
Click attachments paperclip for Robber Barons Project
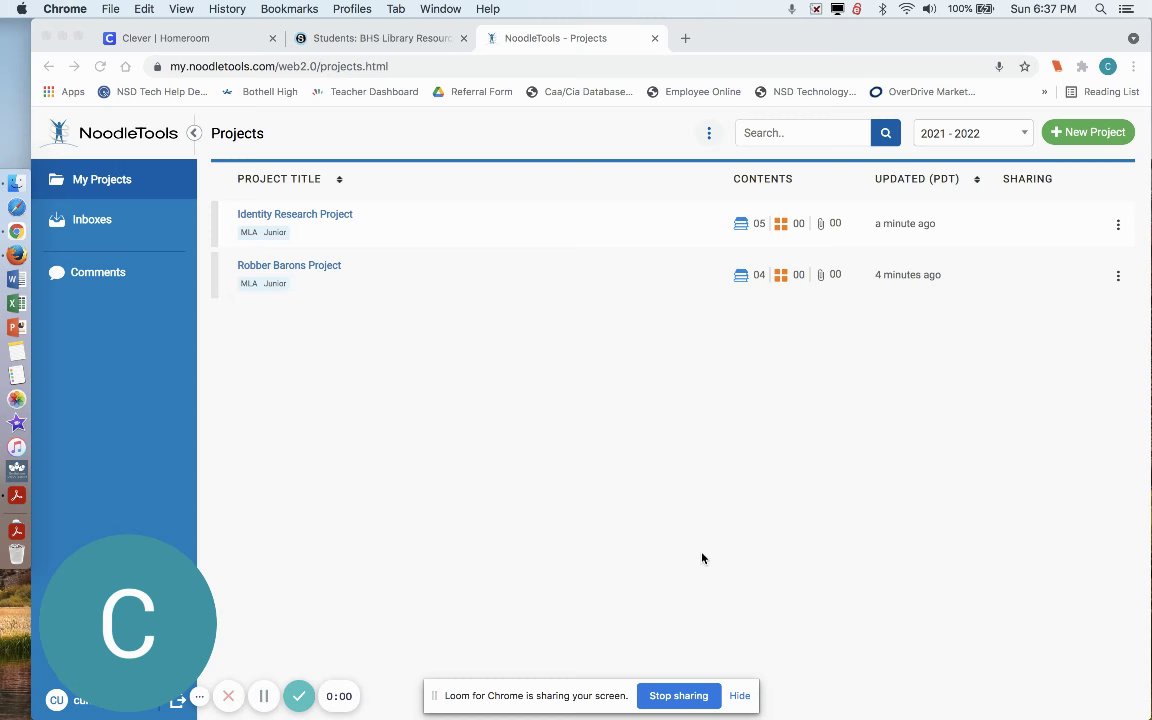click(x=821, y=275)
